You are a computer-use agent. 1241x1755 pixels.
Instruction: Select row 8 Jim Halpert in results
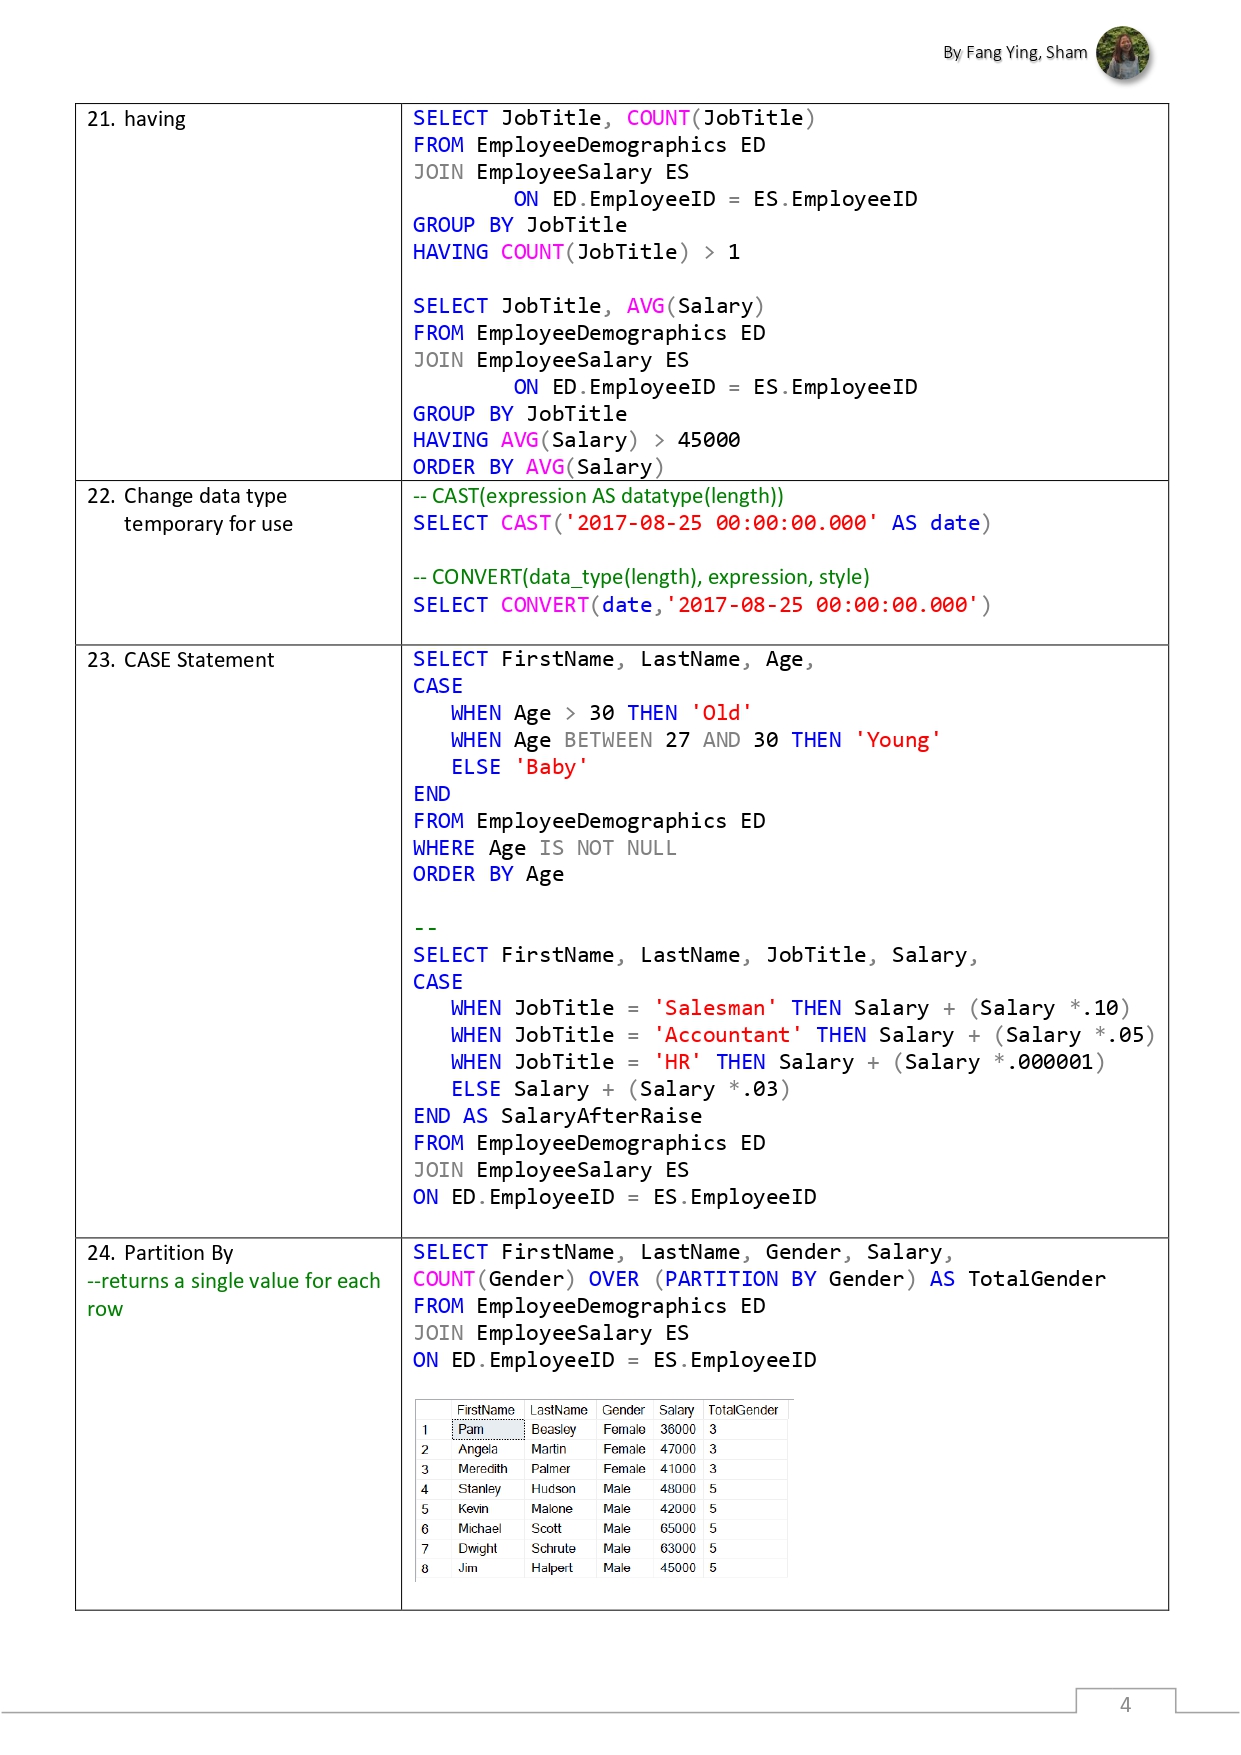tap(602, 1568)
